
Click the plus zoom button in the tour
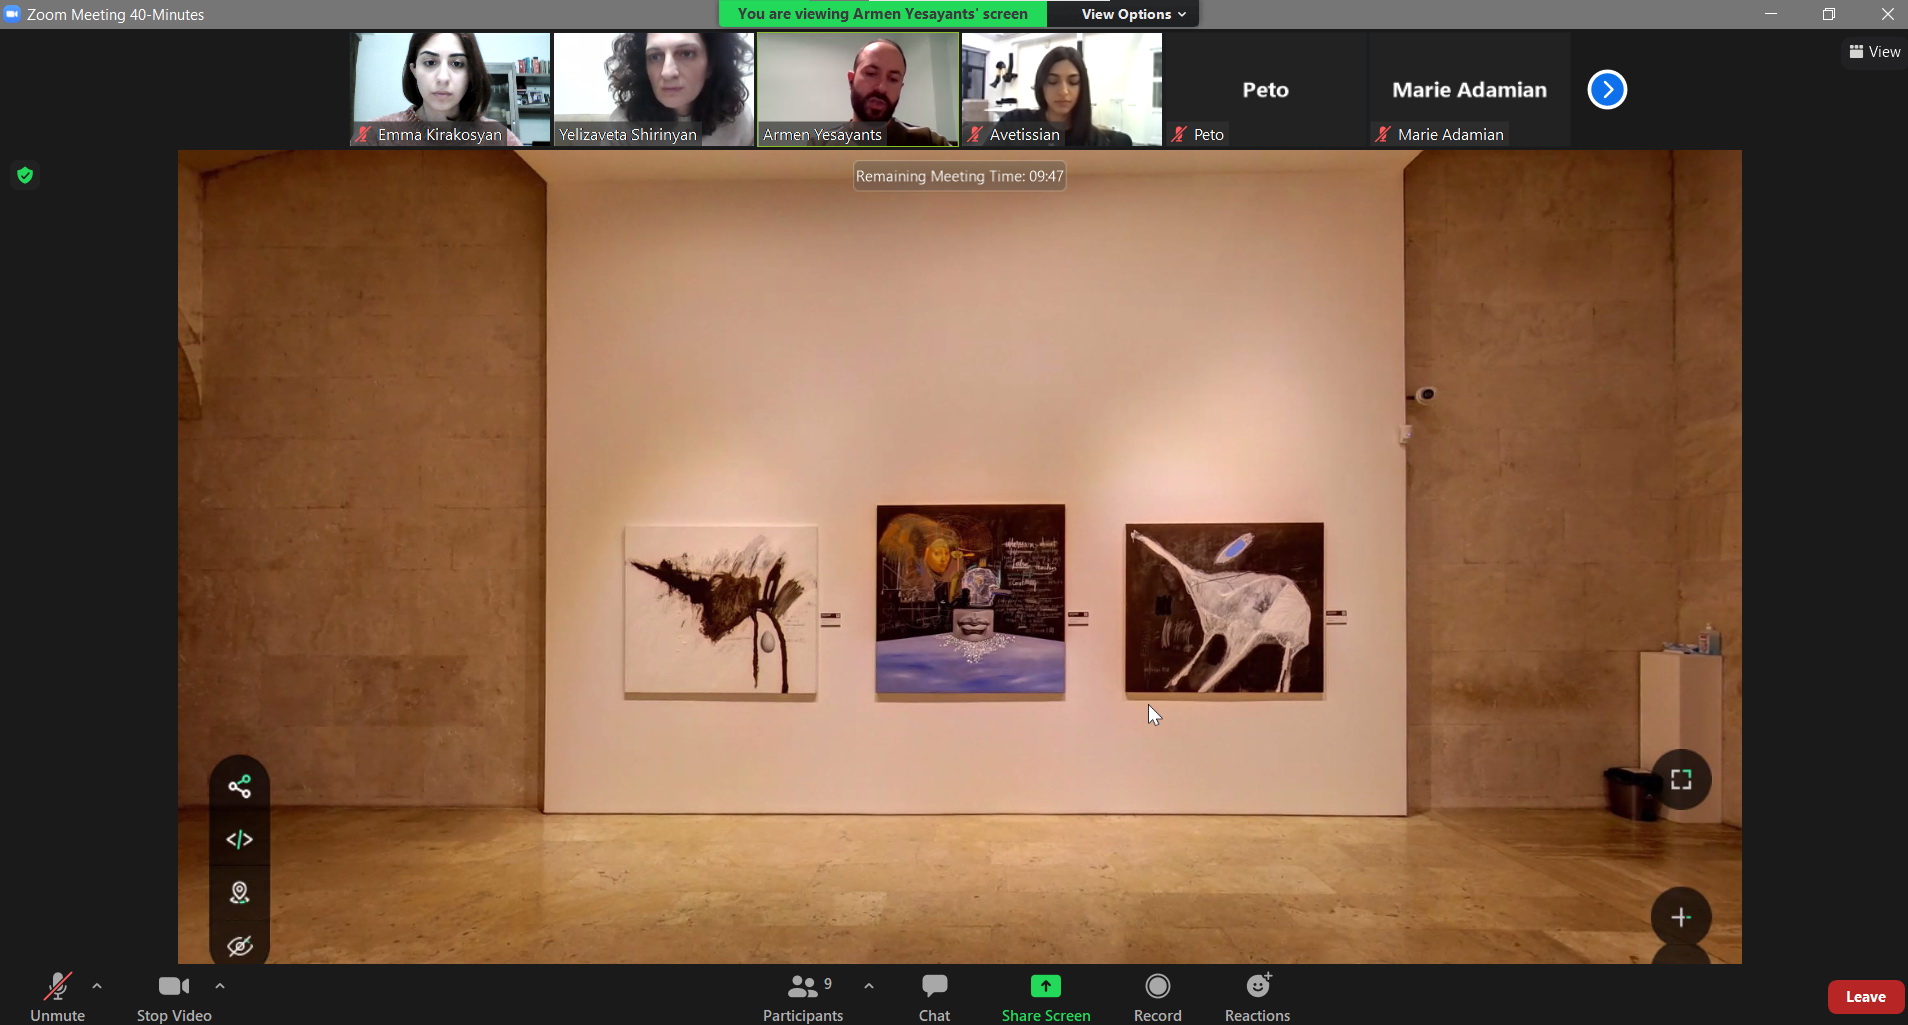(x=1681, y=917)
